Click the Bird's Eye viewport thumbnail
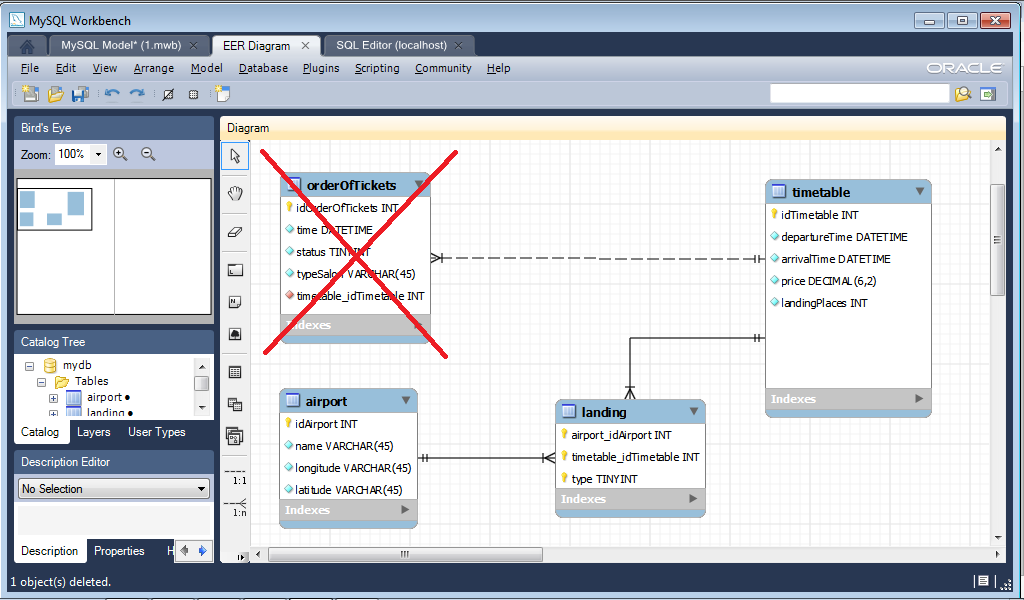Image resolution: width=1024 pixels, height=600 pixels. 55,209
